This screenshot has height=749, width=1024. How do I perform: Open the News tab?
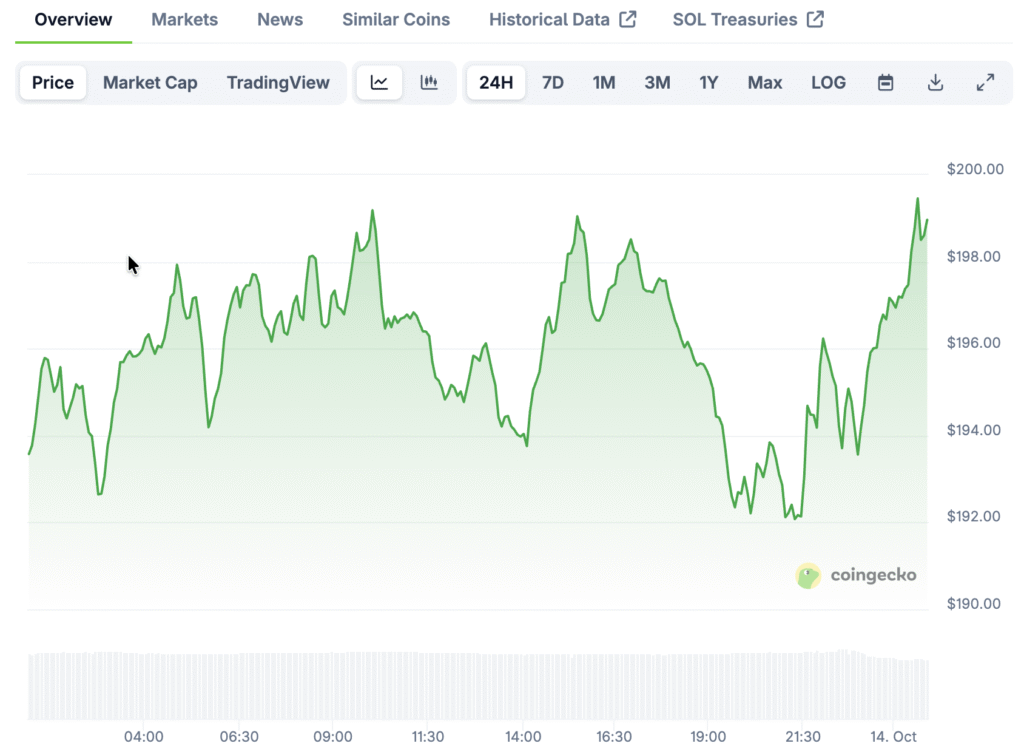click(280, 20)
